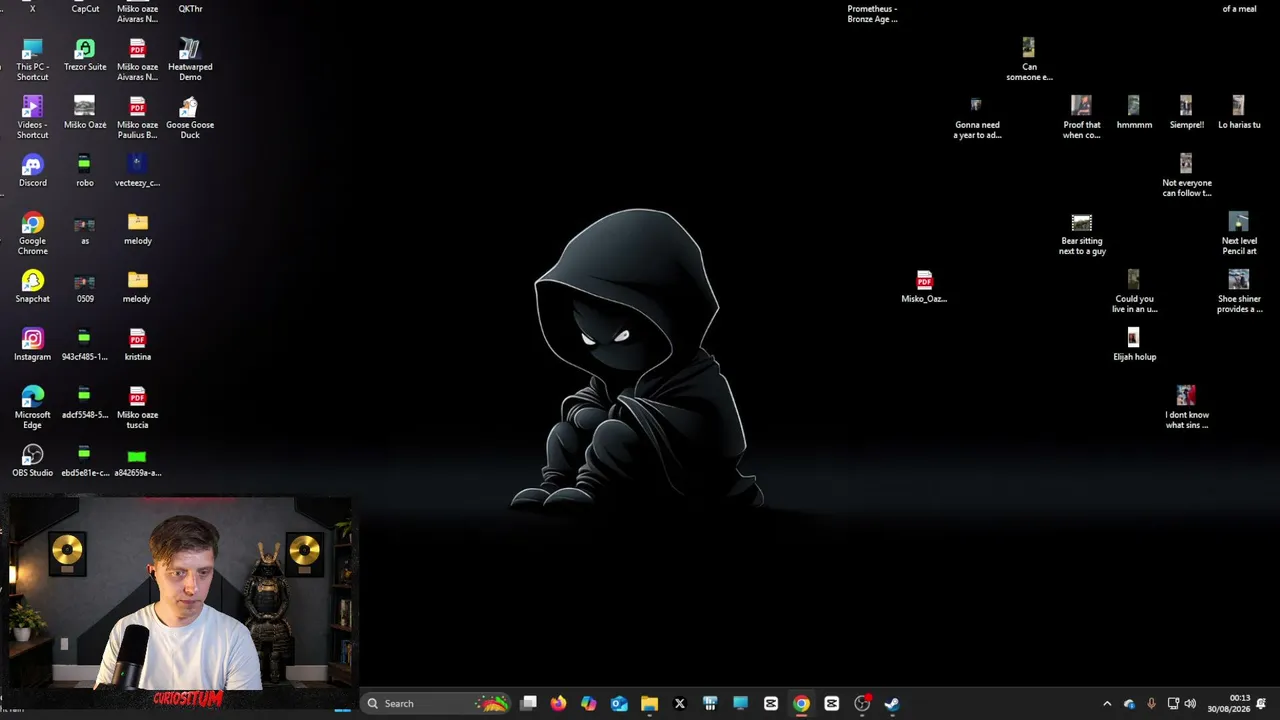Viewport: 1280px width, 720px height.
Task: Open the Videos shortcut icon
Action: pos(32,118)
